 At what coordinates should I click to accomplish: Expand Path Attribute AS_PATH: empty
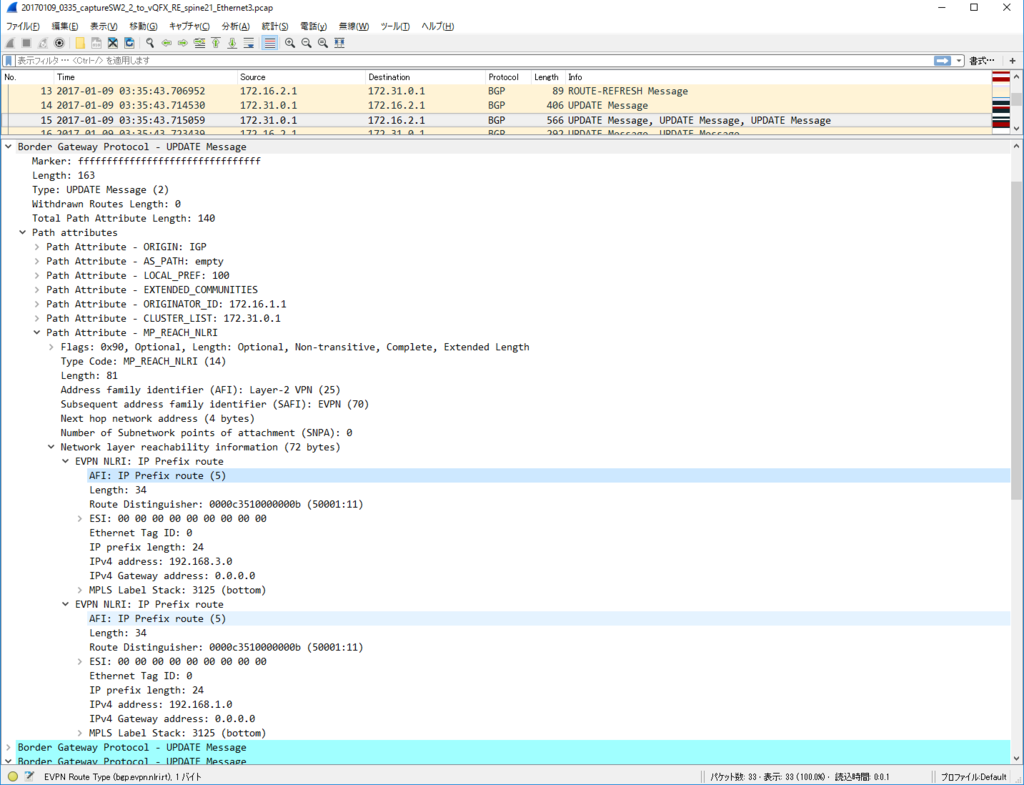pyautogui.click(x=37, y=261)
